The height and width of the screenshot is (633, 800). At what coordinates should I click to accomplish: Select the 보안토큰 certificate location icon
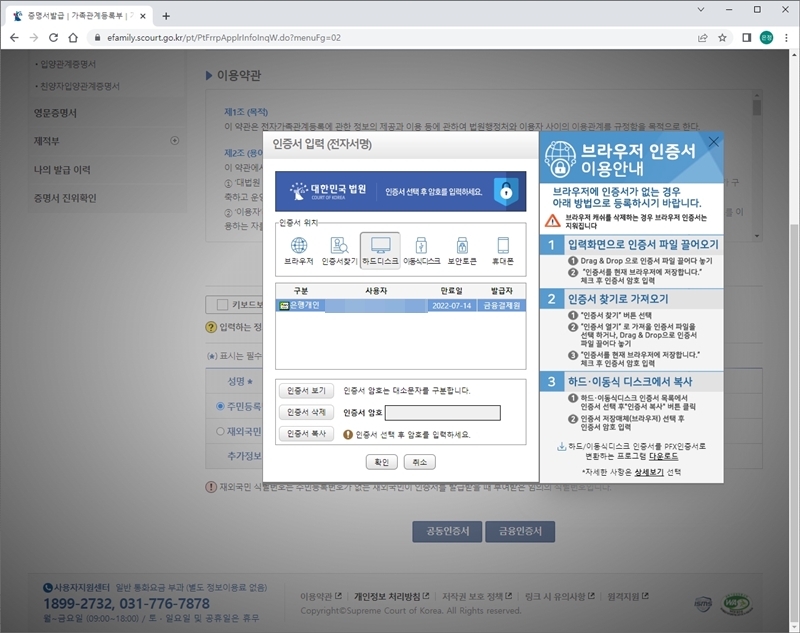pos(462,250)
